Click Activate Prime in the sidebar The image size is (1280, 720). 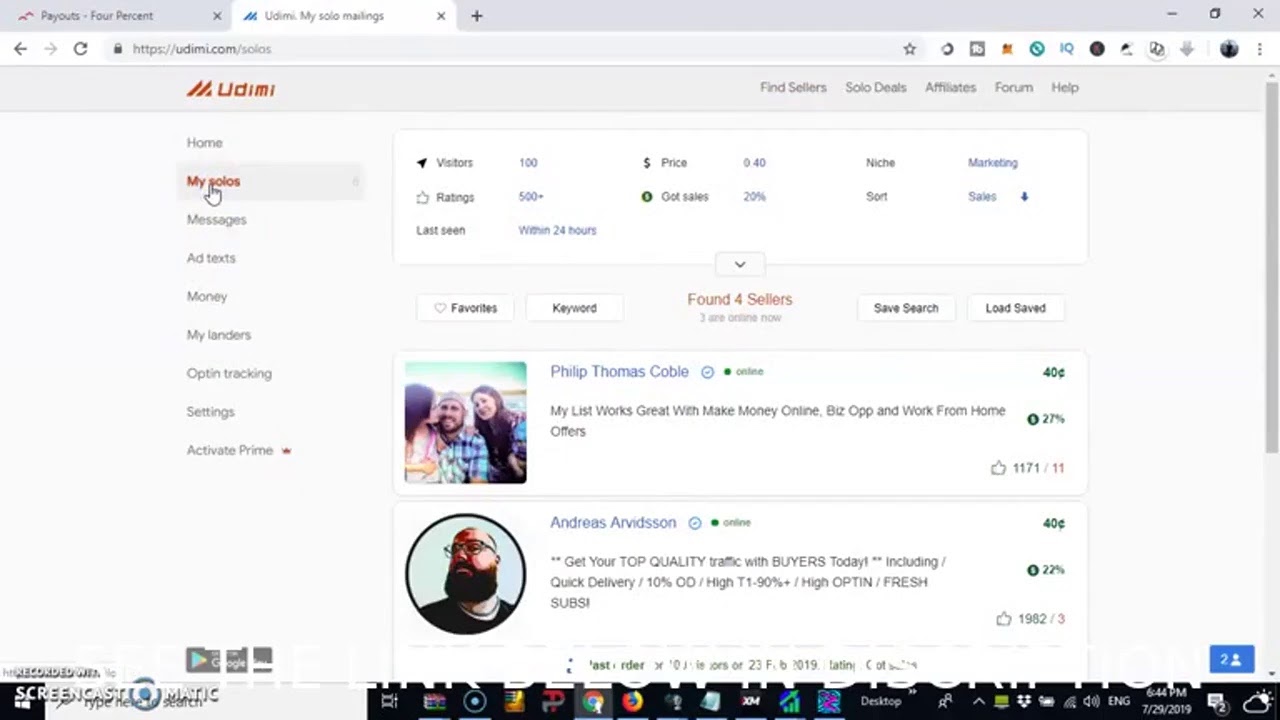point(230,451)
